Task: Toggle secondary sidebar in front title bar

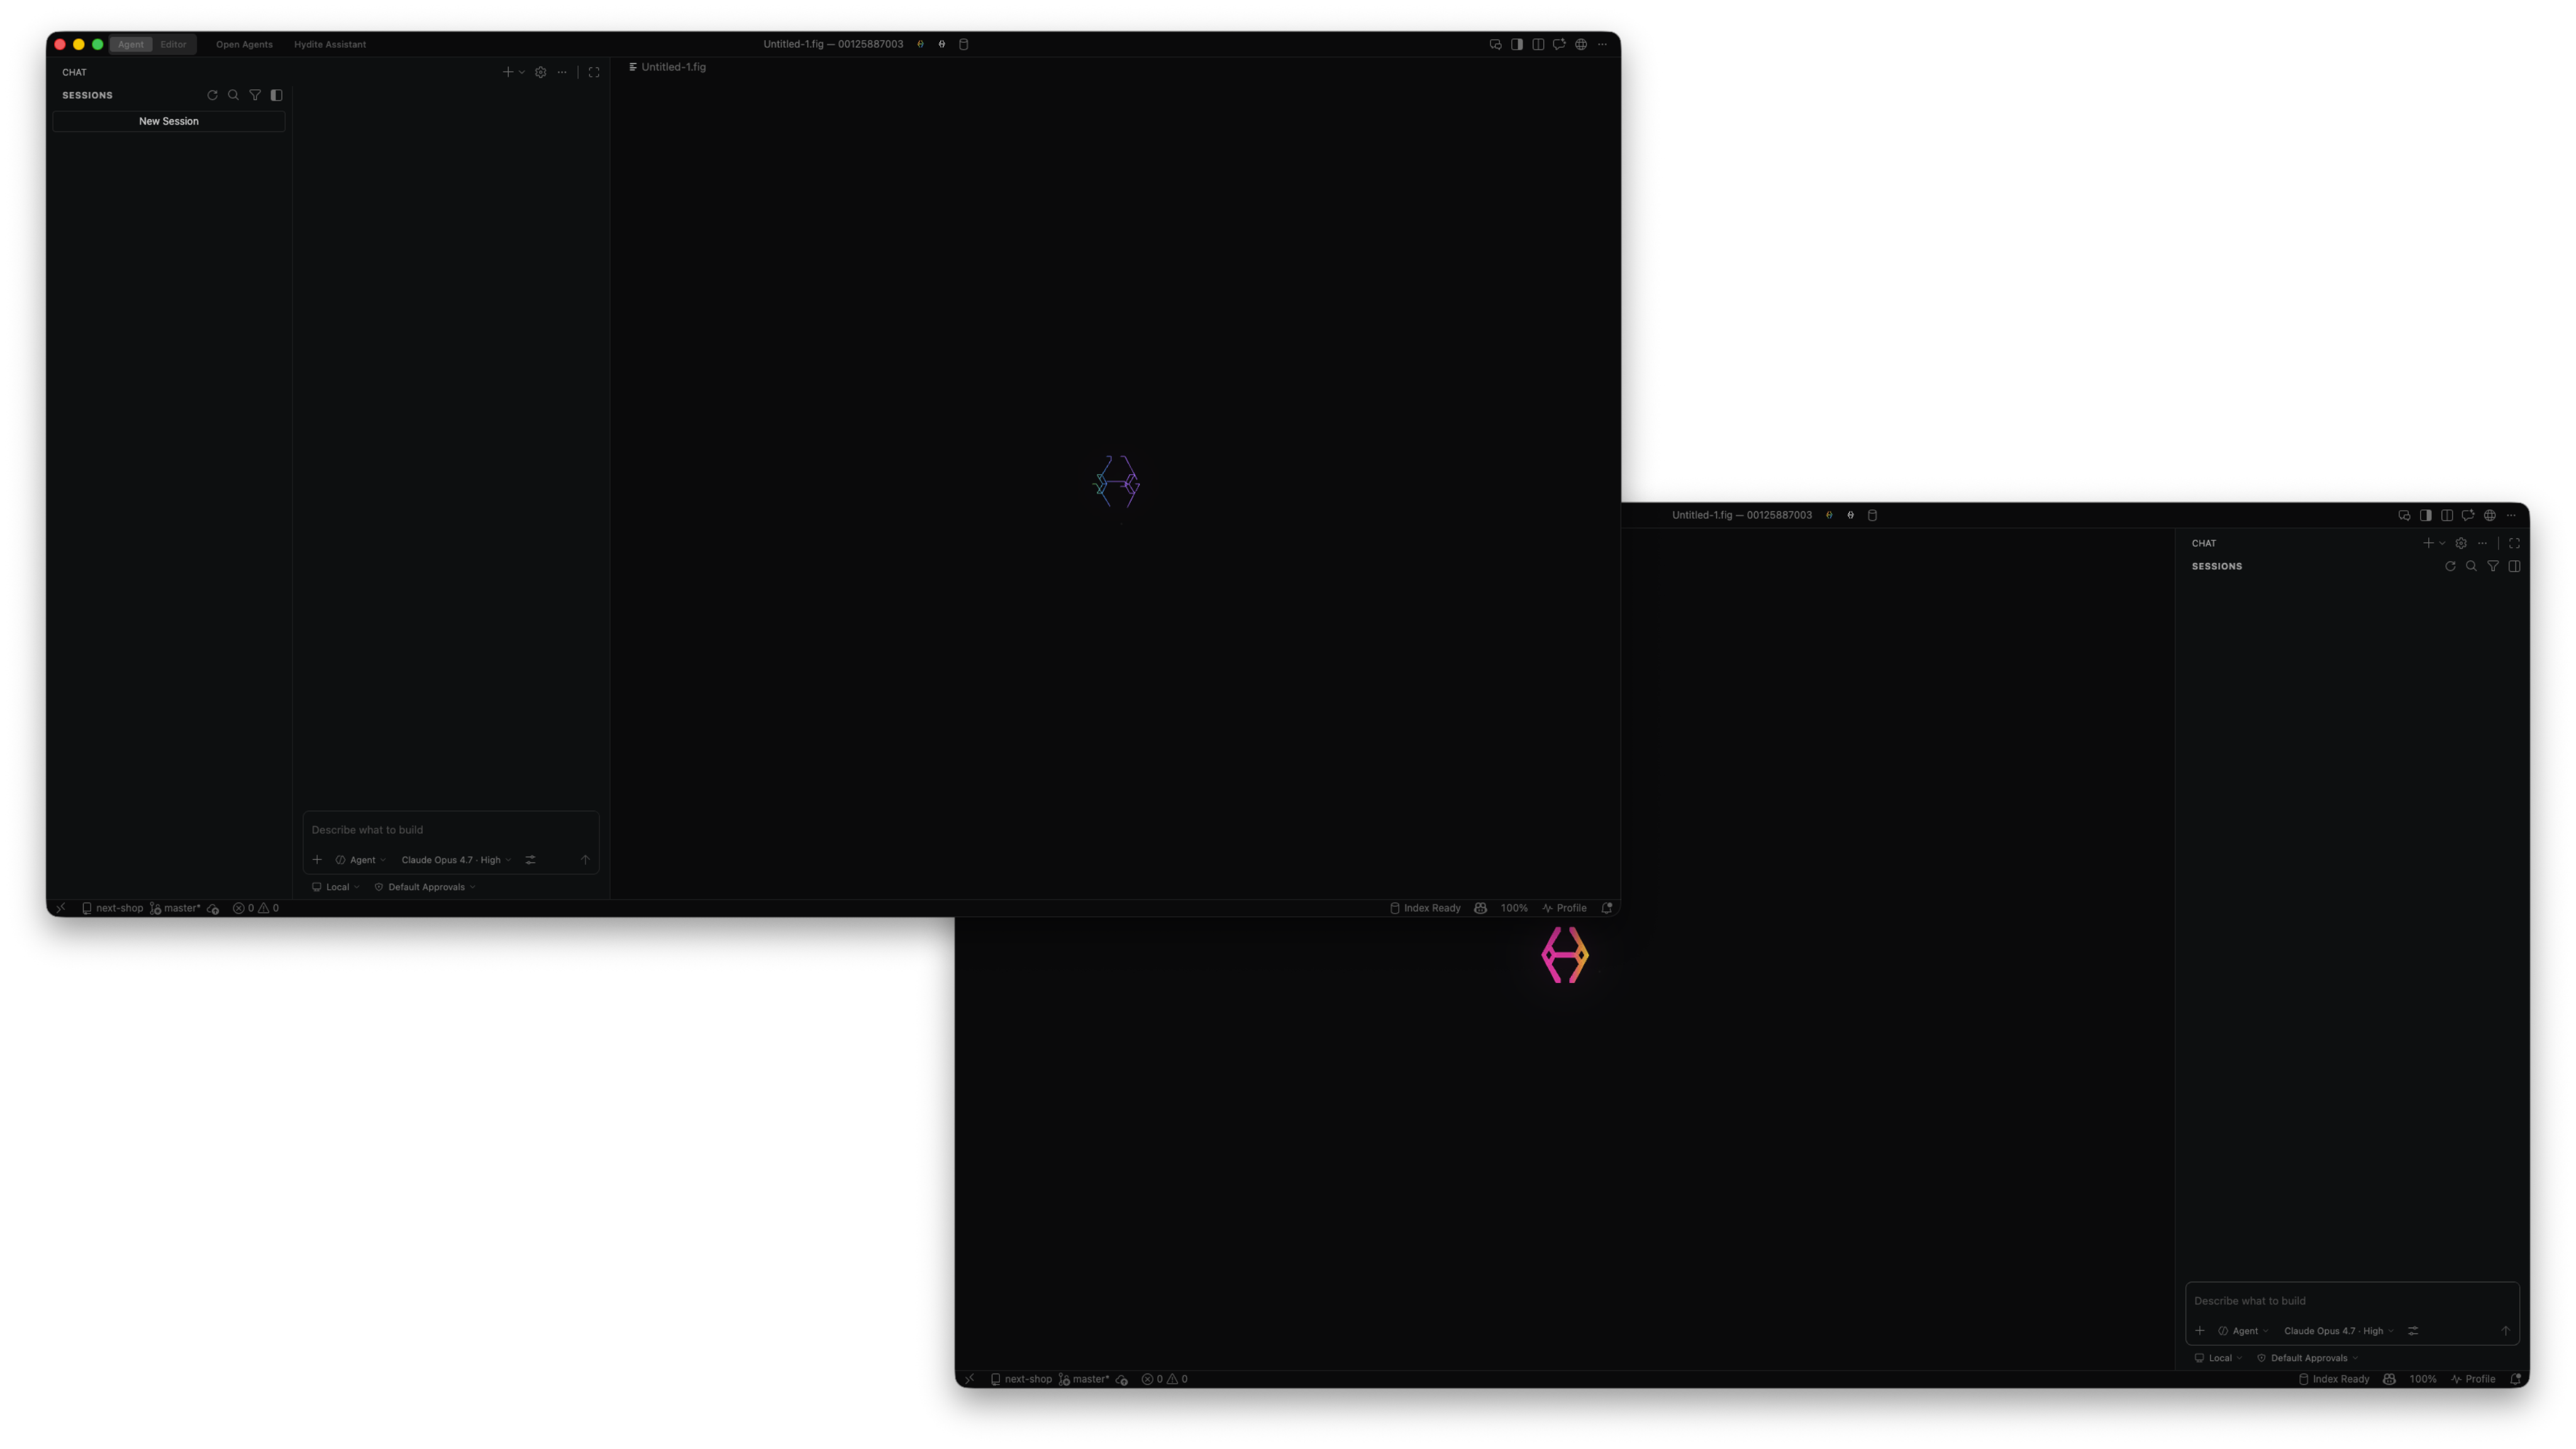Action: click(x=1517, y=44)
